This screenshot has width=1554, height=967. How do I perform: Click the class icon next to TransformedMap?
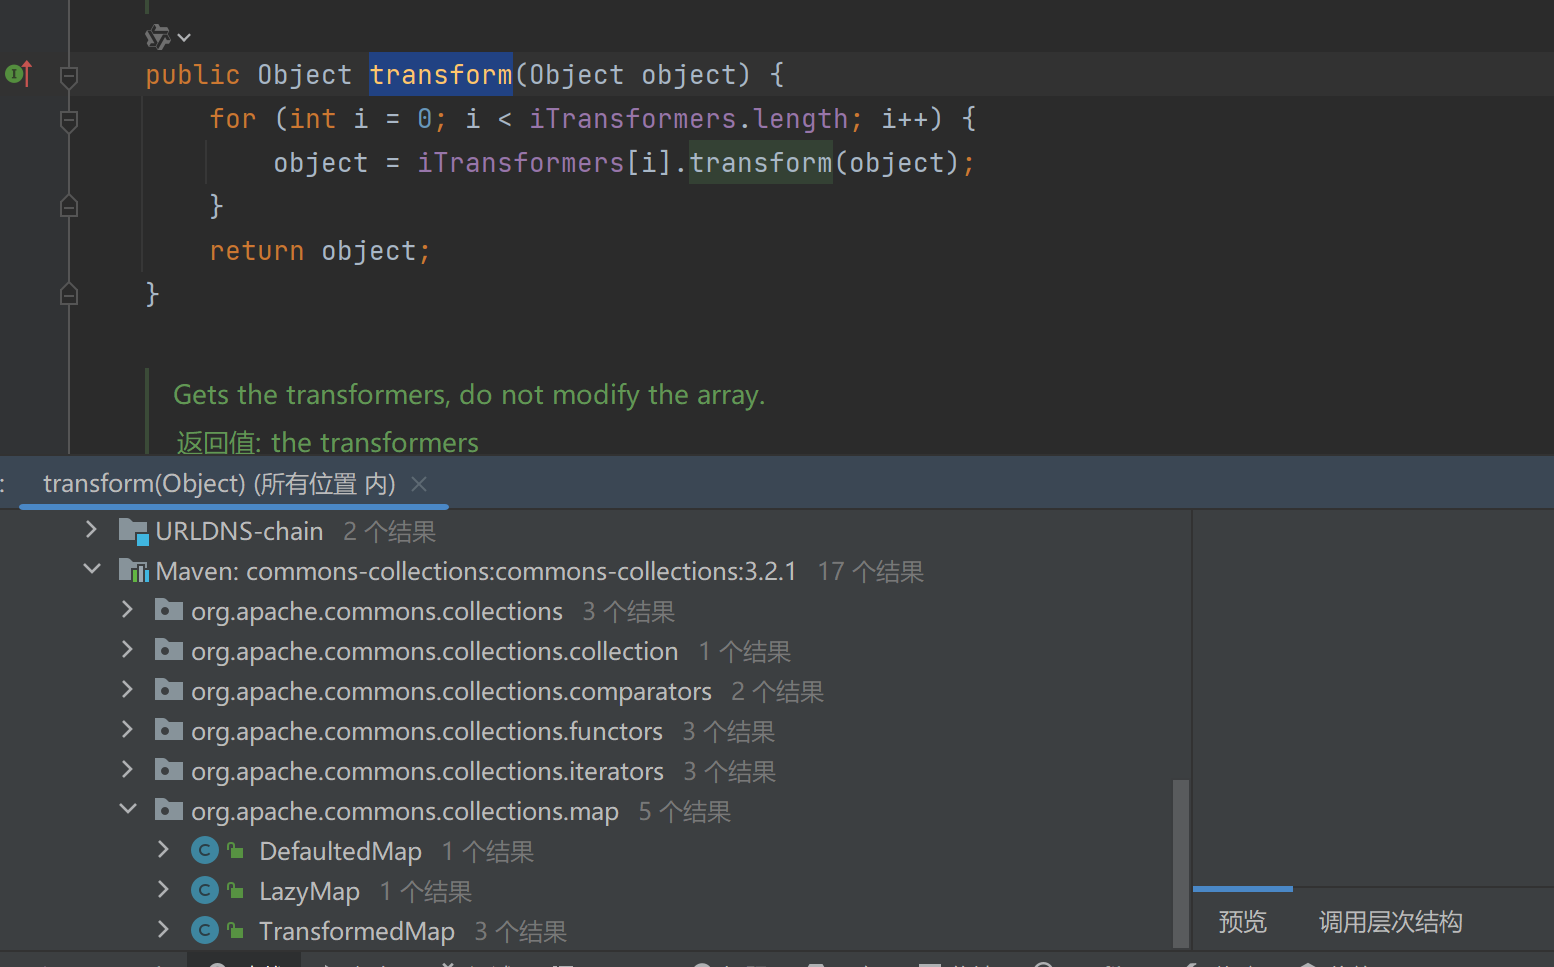coord(205,930)
